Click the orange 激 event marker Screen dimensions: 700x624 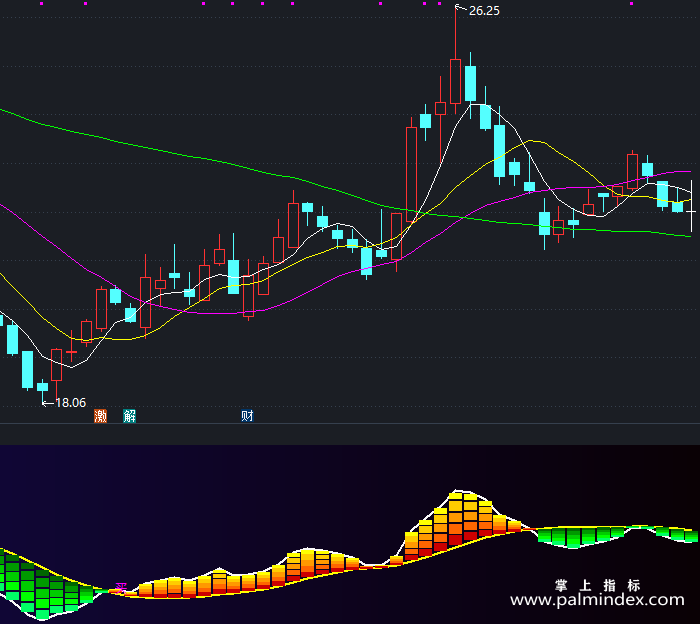tap(100, 416)
